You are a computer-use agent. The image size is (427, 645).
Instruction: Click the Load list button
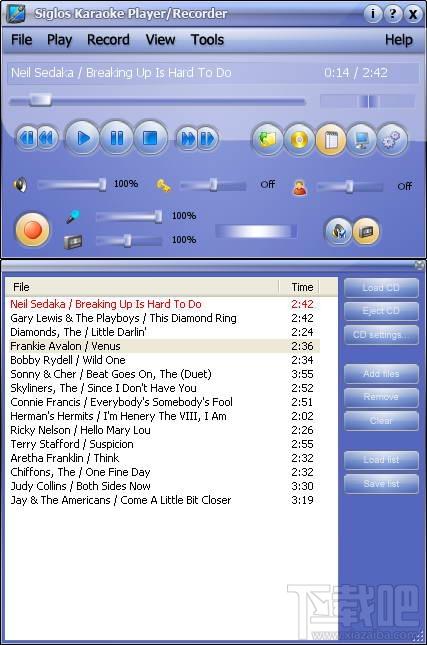click(x=381, y=460)
